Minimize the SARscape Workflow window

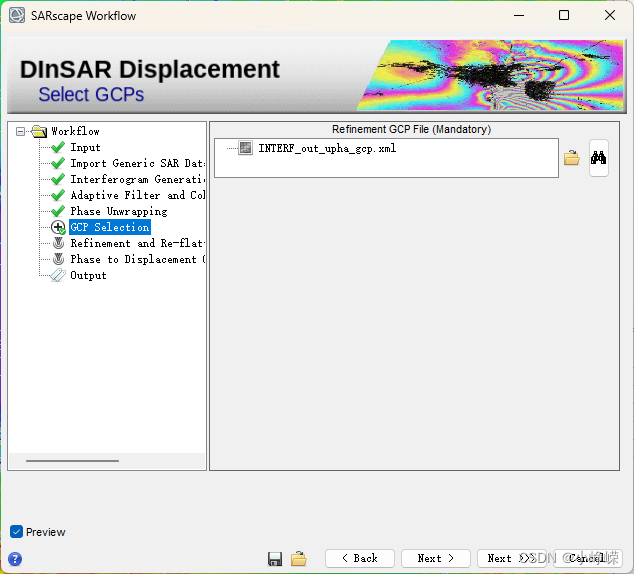pyautogui.click(x=519, y=15)
